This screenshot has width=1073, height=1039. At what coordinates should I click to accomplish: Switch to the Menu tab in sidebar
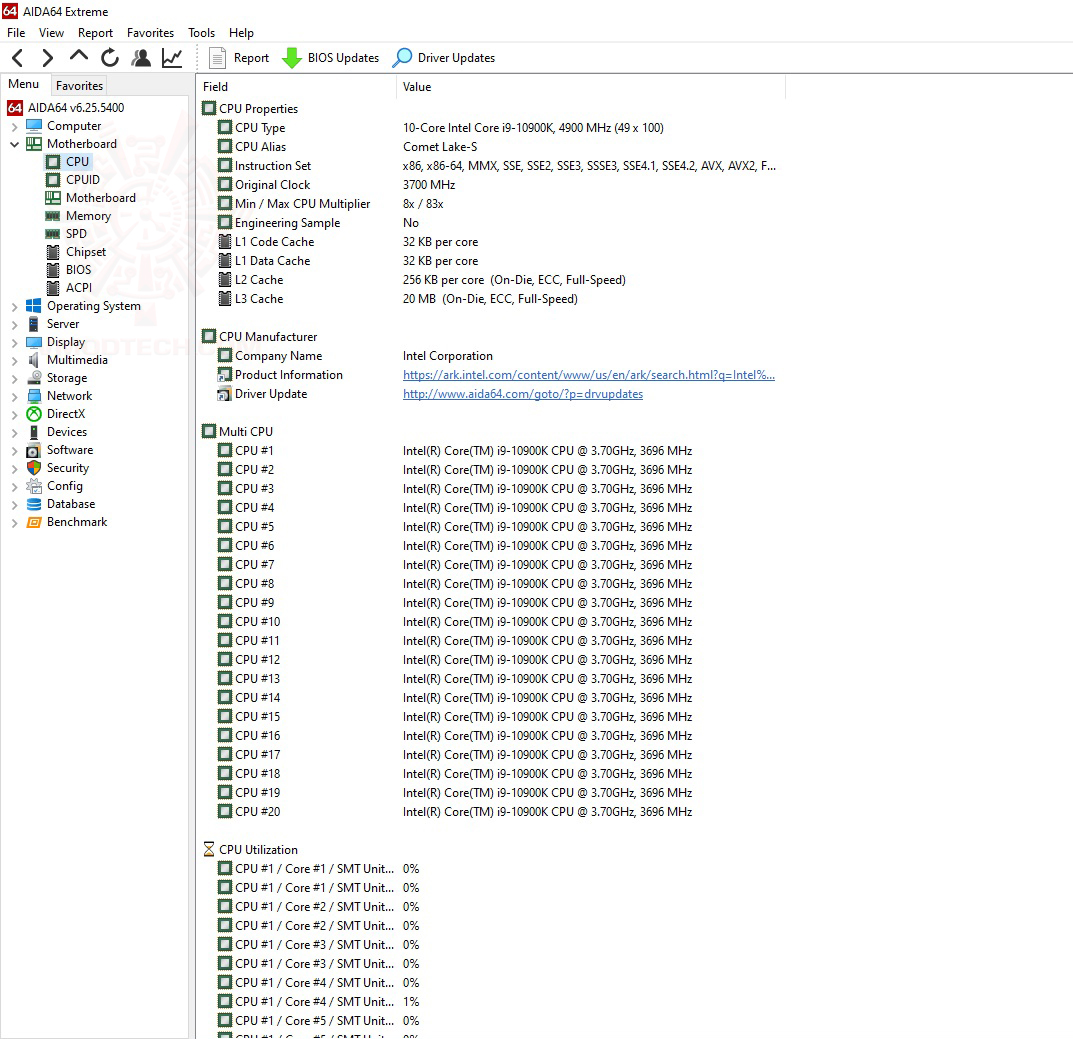24,84
